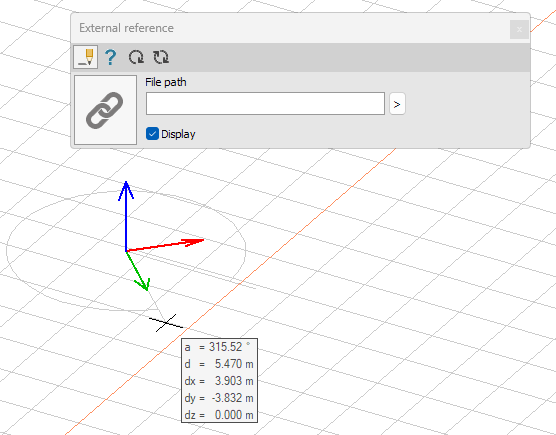
Task: Click the distance value 5.470 m
Action: [x=234, y=364]
